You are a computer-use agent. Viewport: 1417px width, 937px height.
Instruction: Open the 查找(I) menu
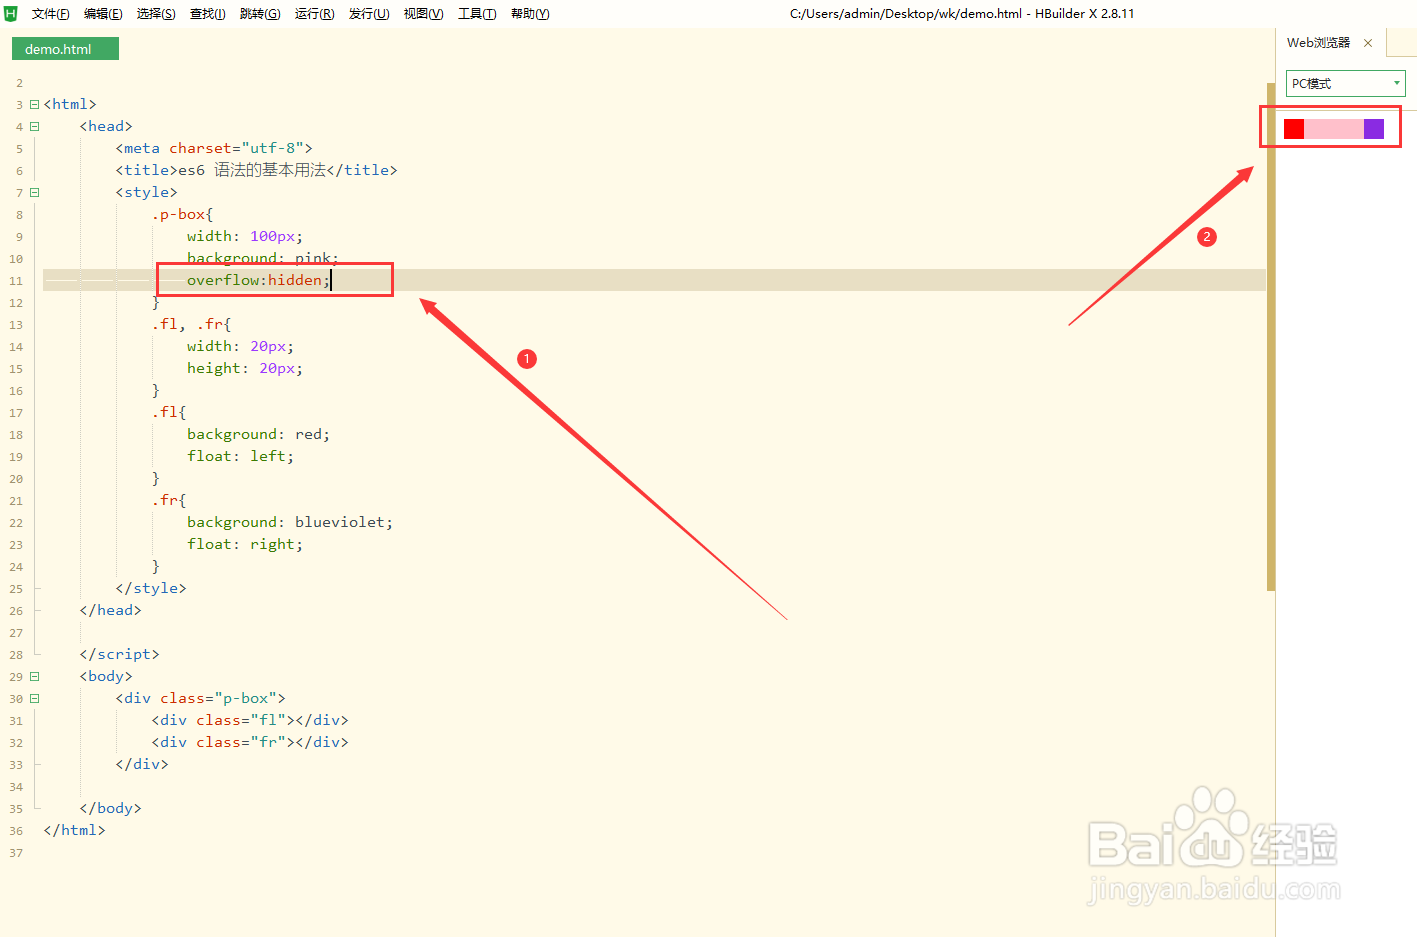pos(207,14)
